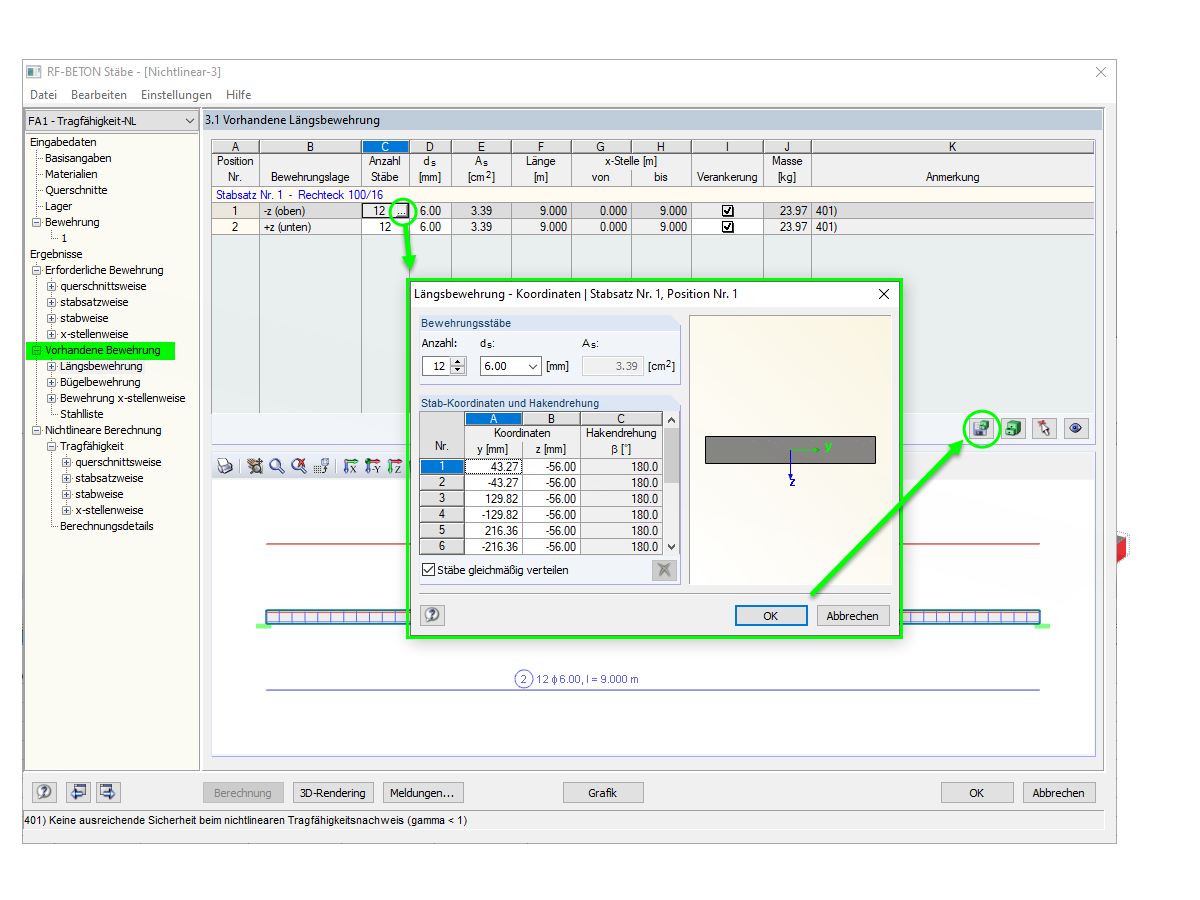Image resolution: width=1200 pixels, height=900 pixels.
Task: Confirm the coordinates dialog with OK
Action: coord(771,615)
